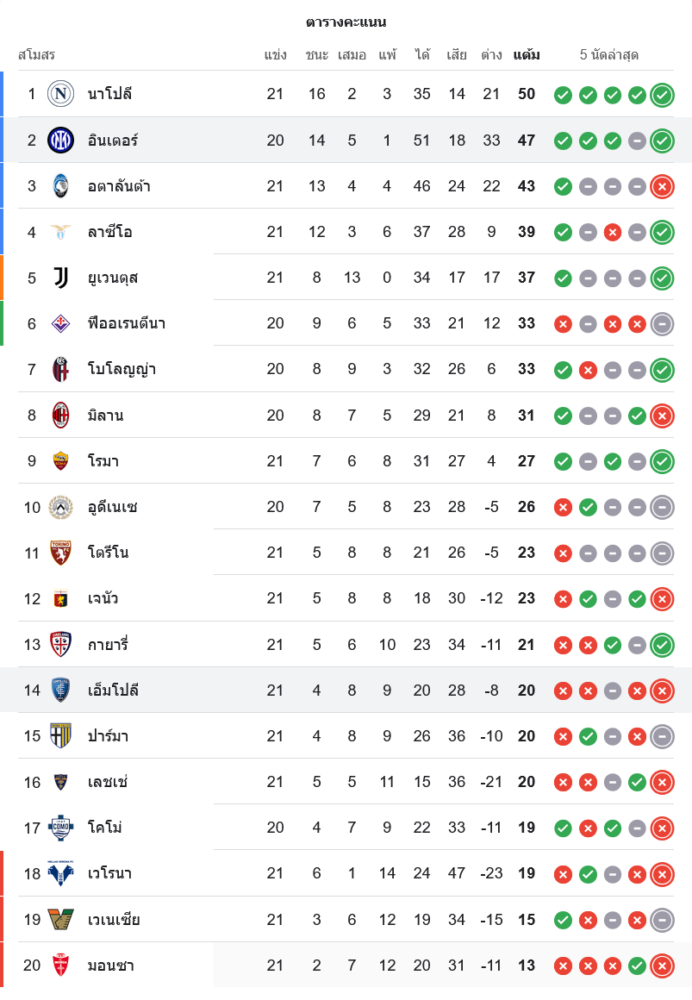This screenshot has height=1000, width=692.
Task: Click the Napoli club crest icon
Action: (x=61, y=94)
